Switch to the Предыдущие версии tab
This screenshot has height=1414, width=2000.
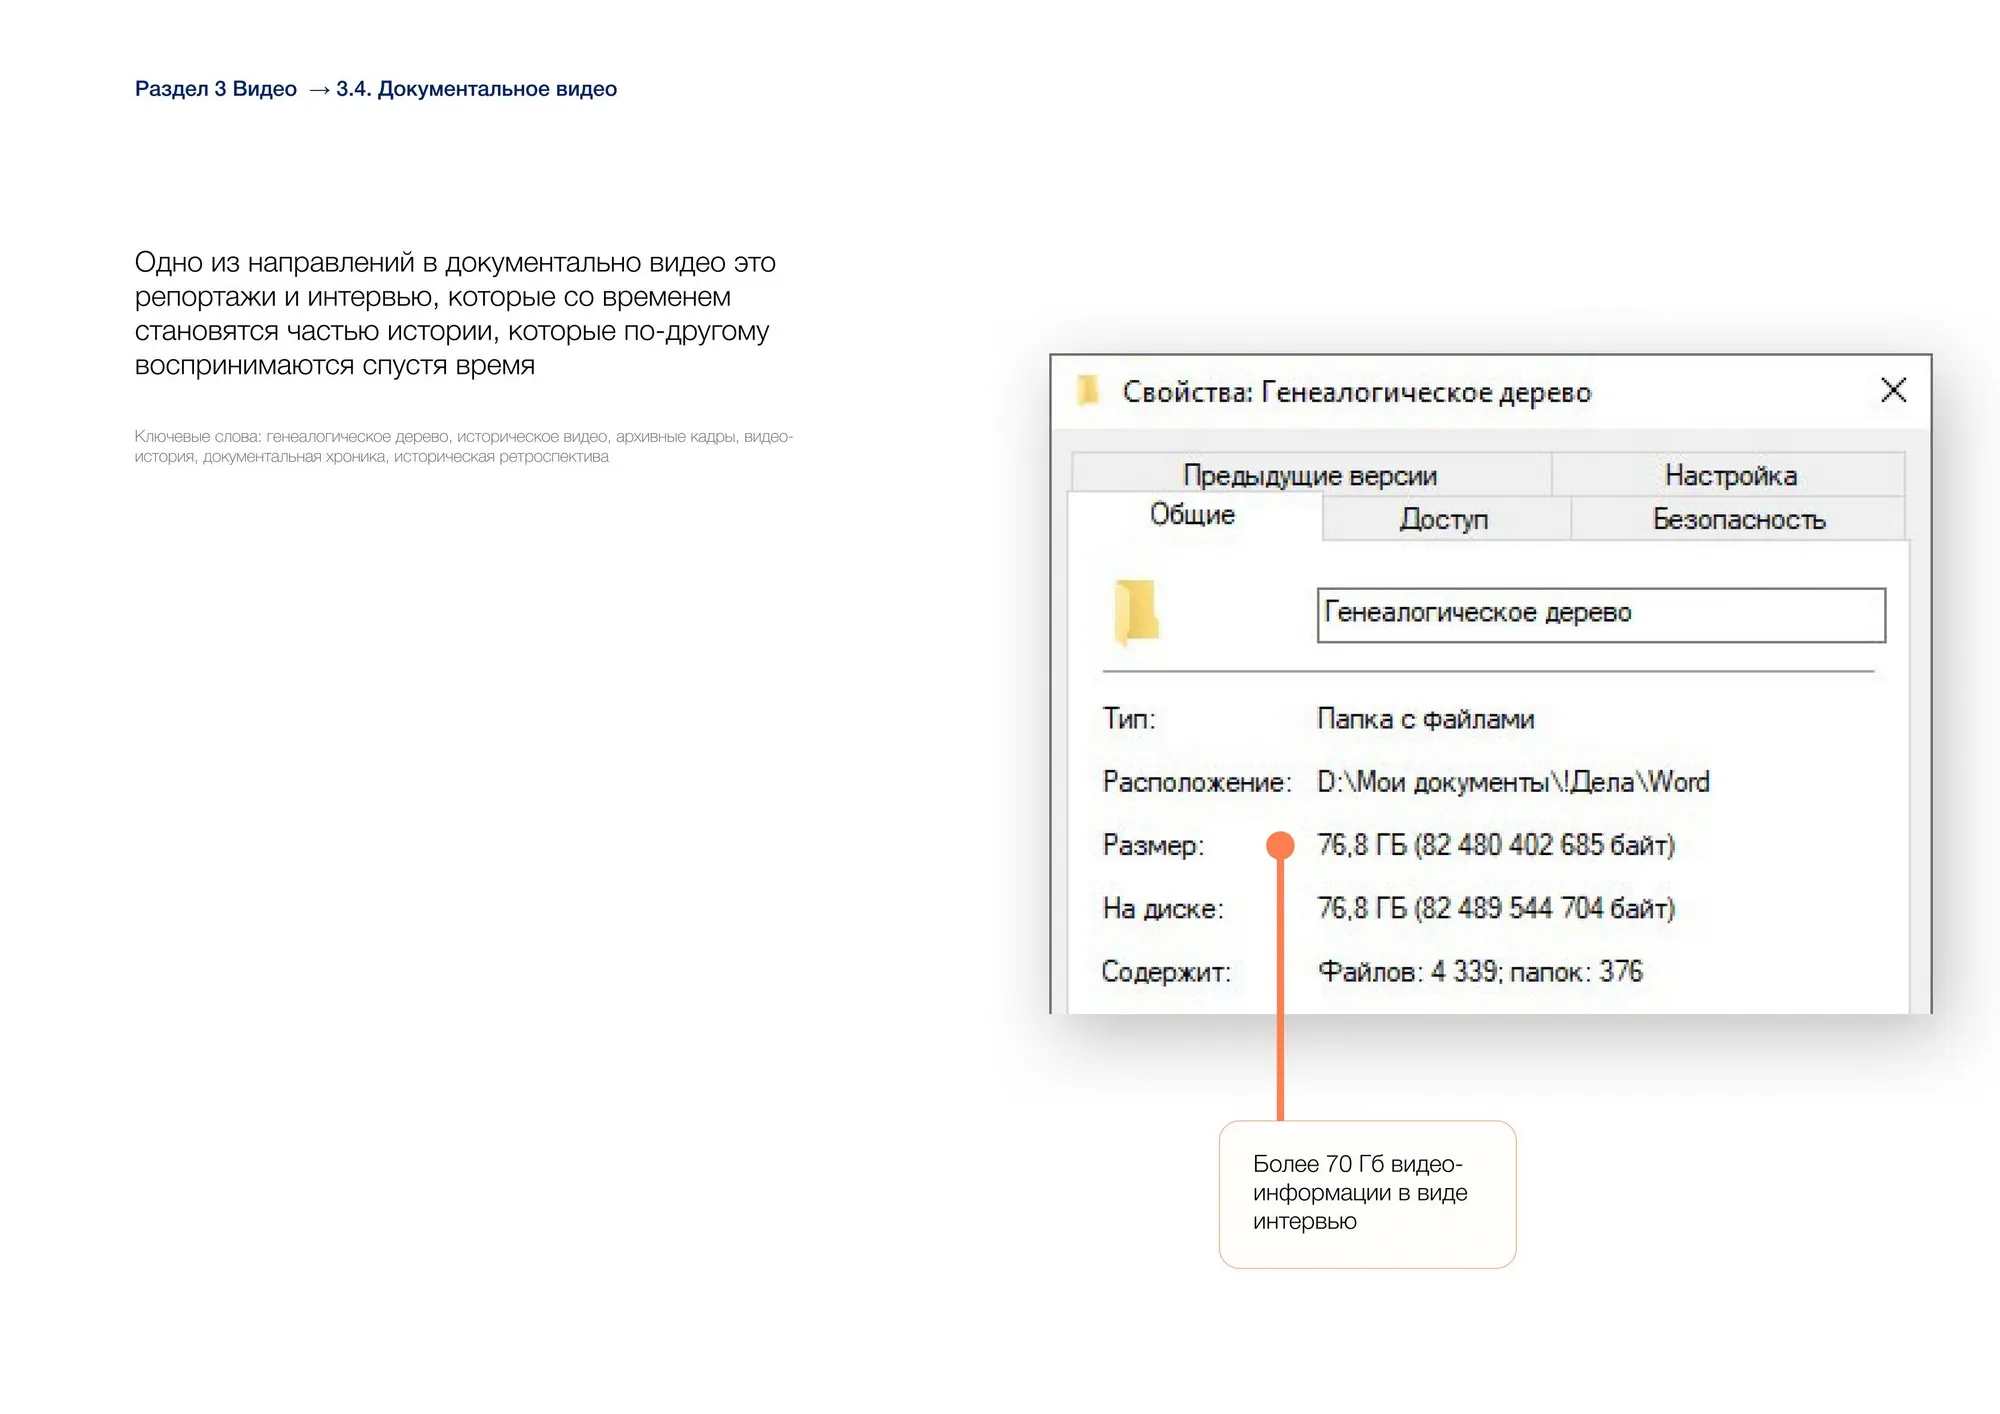(x=1309, y=475)
